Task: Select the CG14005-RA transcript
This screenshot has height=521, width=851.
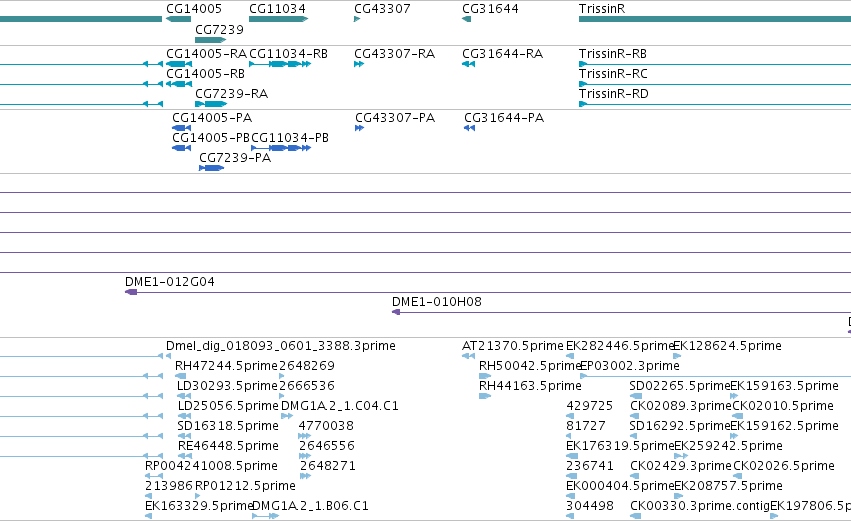Action: coord(206,54)
